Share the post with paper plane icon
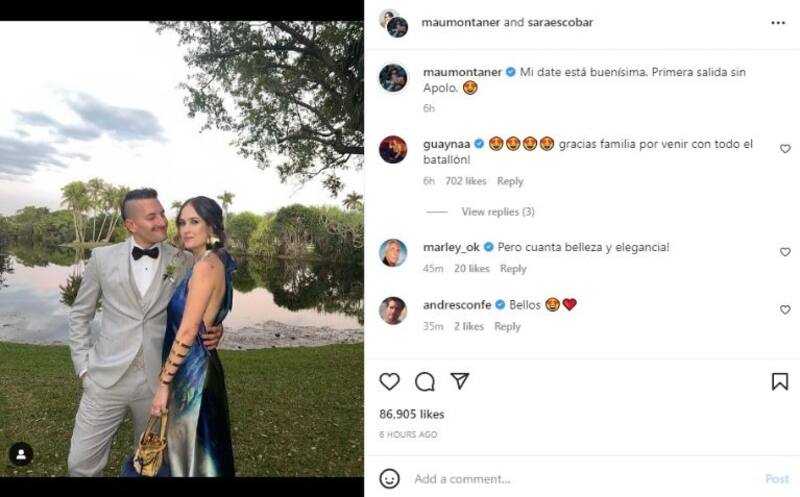The width and height of the screenshot is (800, 497). [x=459, y=381]
